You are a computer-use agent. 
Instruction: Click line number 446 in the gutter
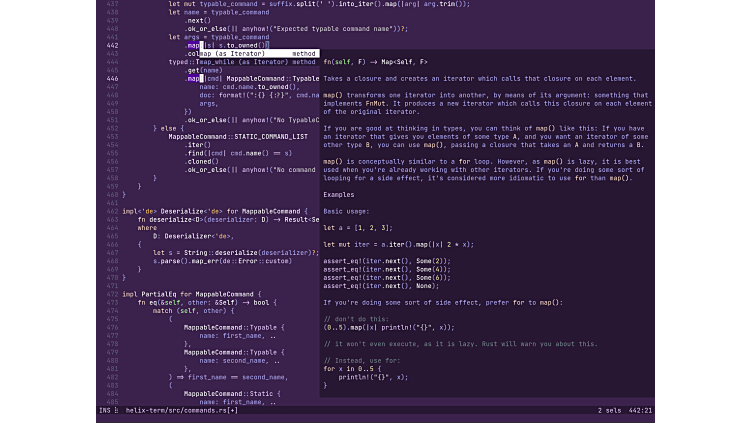(x=112, y=78)
